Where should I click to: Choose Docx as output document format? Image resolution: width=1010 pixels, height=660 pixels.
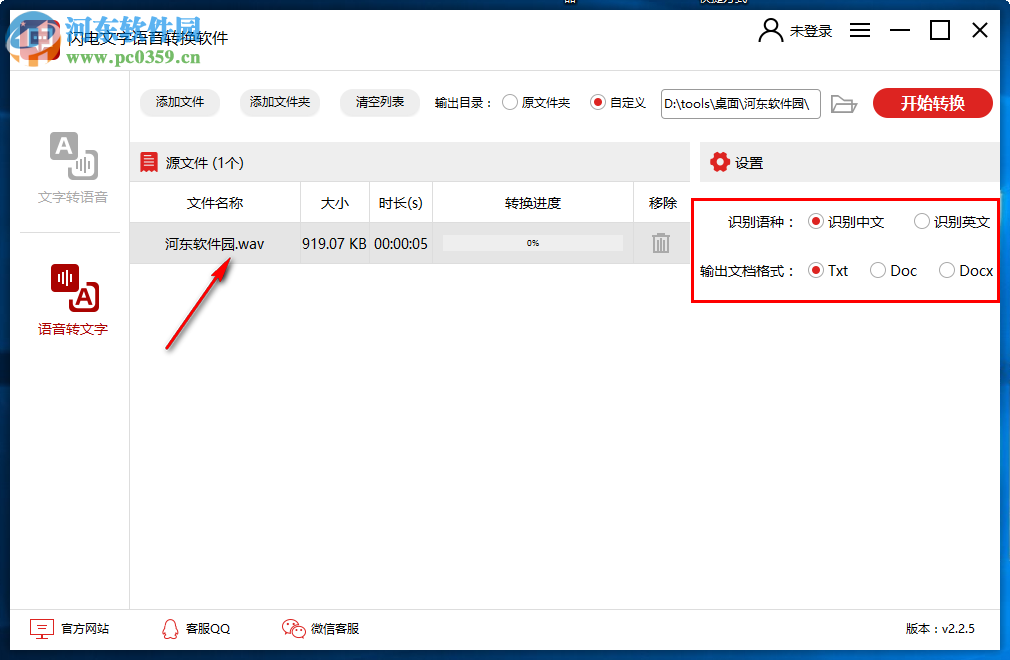(x=946, y=270)
